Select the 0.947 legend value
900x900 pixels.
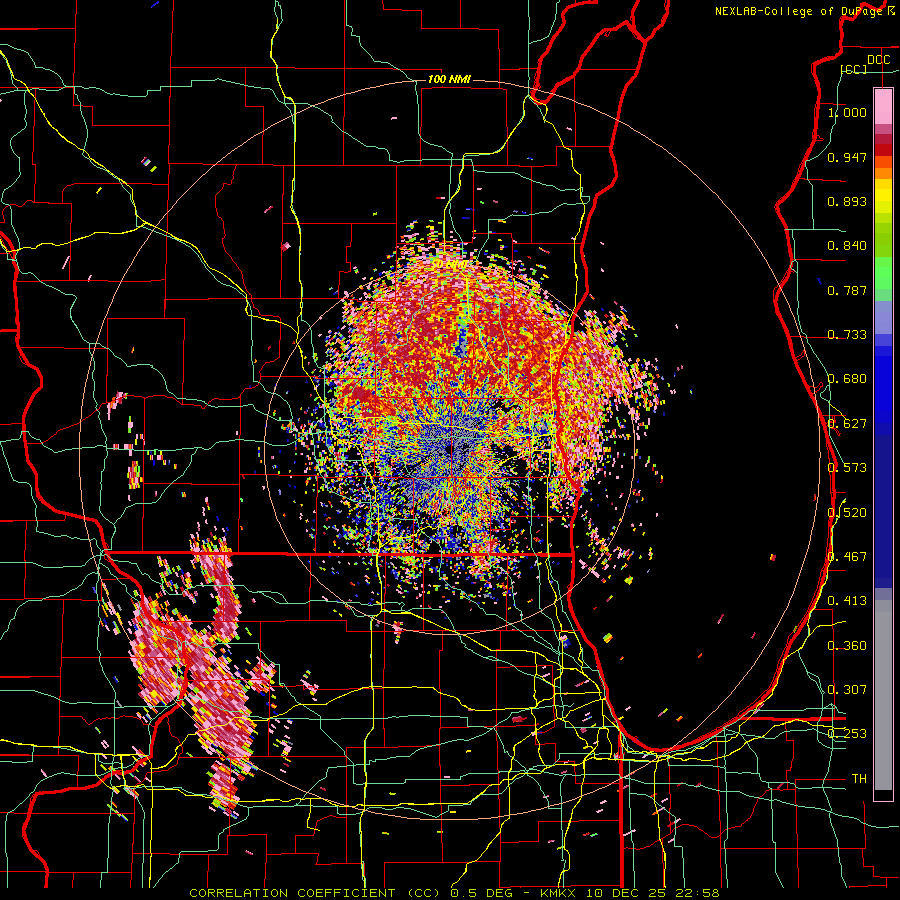coord(847,157)
